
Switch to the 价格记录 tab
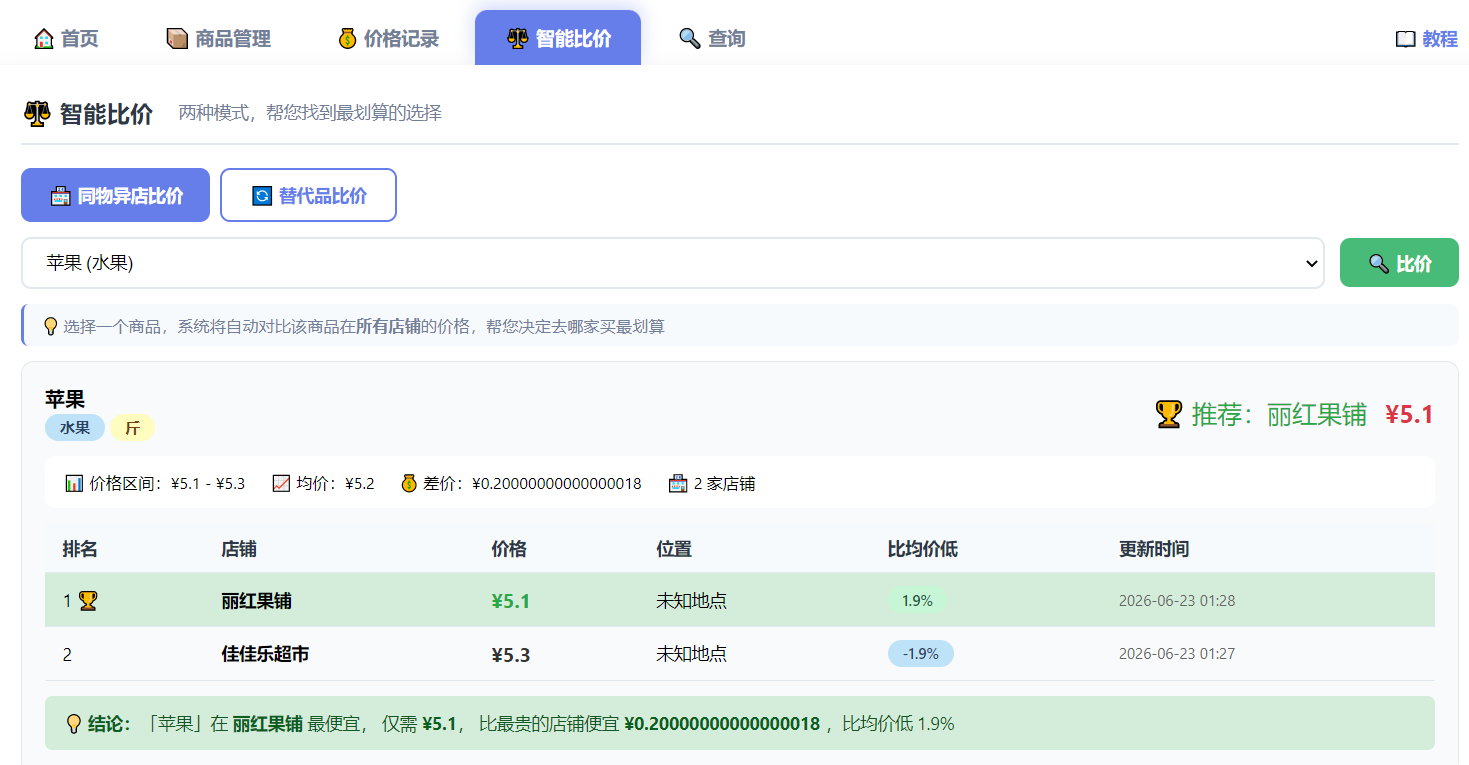[x=389, y=39]
